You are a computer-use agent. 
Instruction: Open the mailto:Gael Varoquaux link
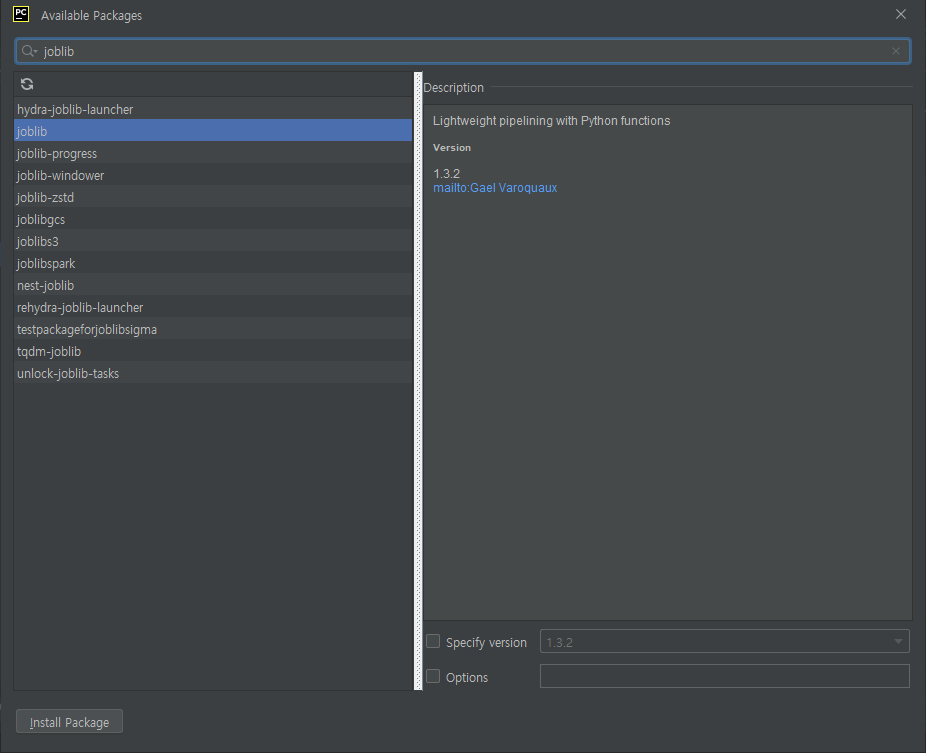pyautogui.click(x=495, y=188)
